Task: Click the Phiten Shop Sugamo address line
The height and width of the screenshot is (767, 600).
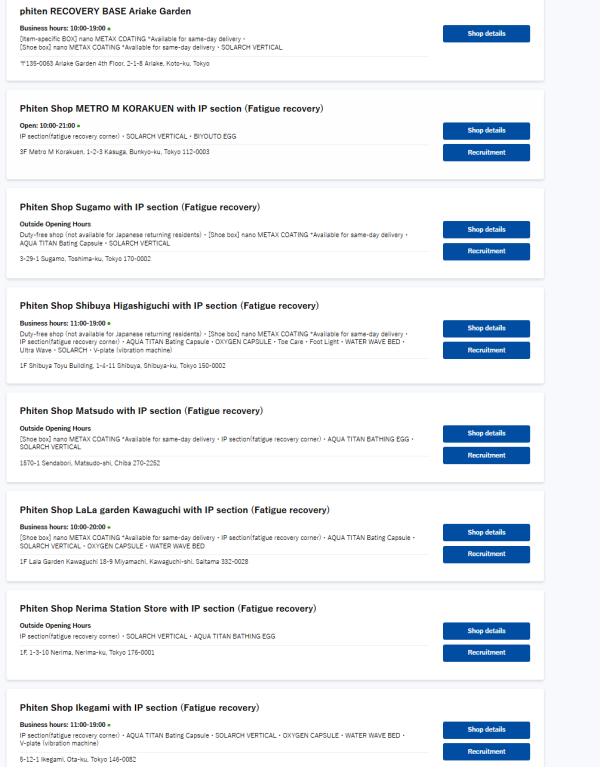Action: point(85,258)
